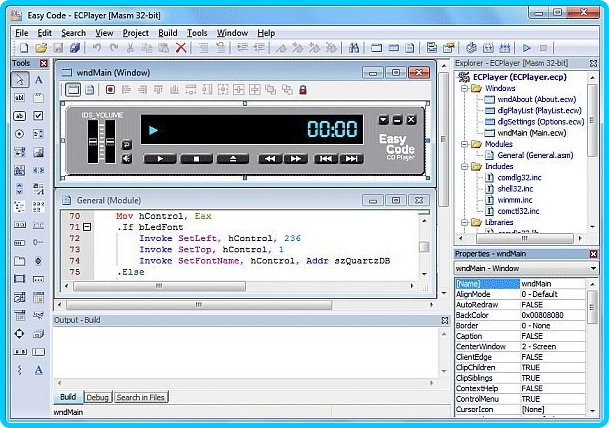Click the Next track button on CD player
609x428 pixels.
click(351, 158)
